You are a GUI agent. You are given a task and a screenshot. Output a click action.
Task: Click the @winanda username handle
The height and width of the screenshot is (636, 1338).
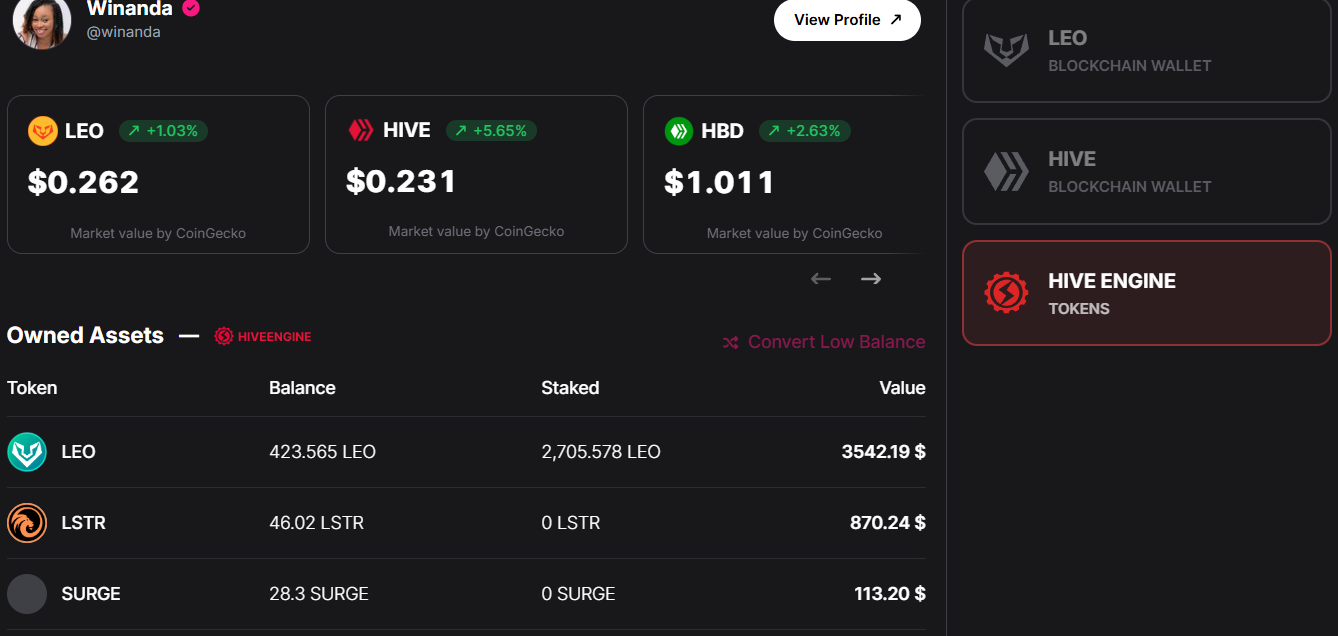(124, 32)
